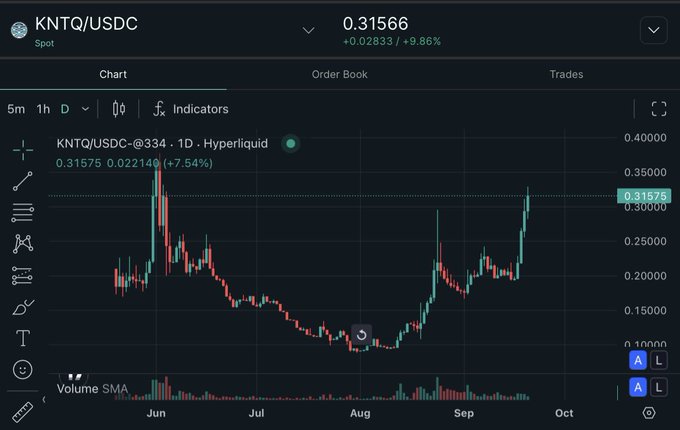Select the crosshair cursor tool
This screenshot has width=680, height=430.
tap(23, 150)
